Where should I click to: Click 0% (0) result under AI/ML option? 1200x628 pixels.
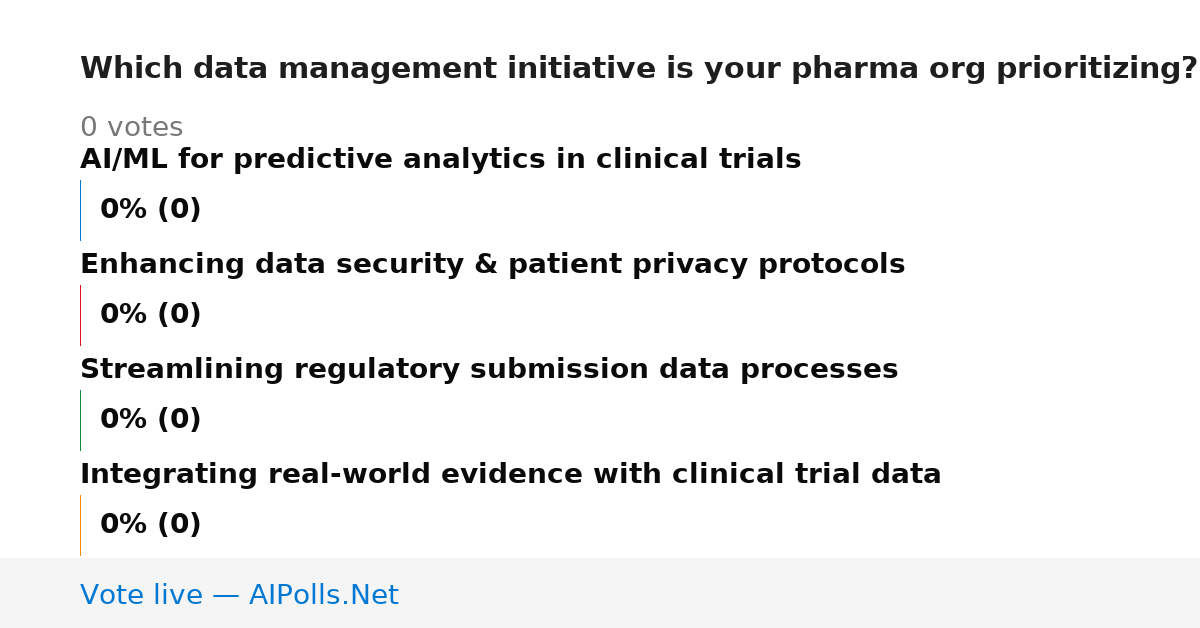pos(150,210)
